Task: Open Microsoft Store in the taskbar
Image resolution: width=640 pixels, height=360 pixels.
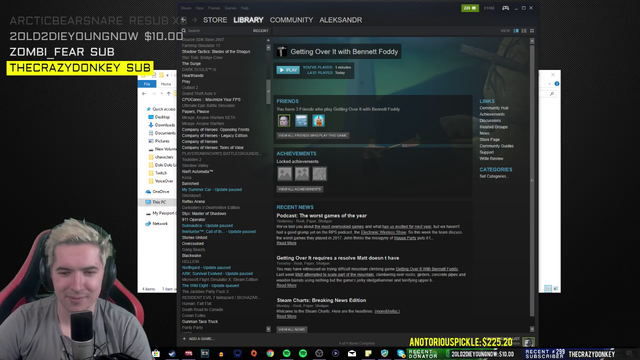Action: click(x=156, y=353)
